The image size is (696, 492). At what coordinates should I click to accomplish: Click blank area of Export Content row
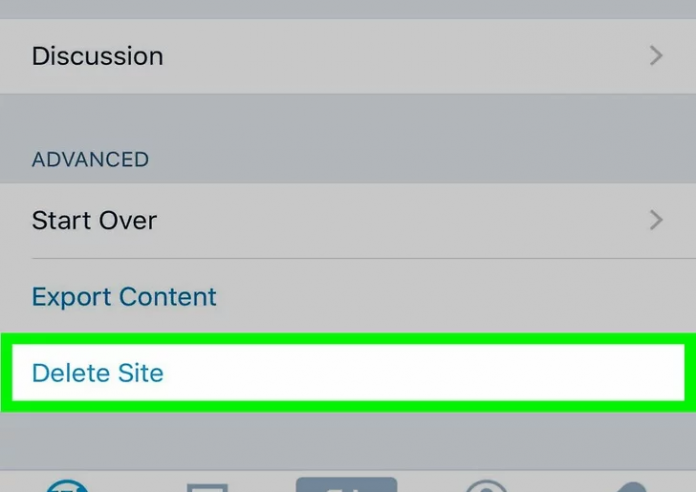[450, 297]
